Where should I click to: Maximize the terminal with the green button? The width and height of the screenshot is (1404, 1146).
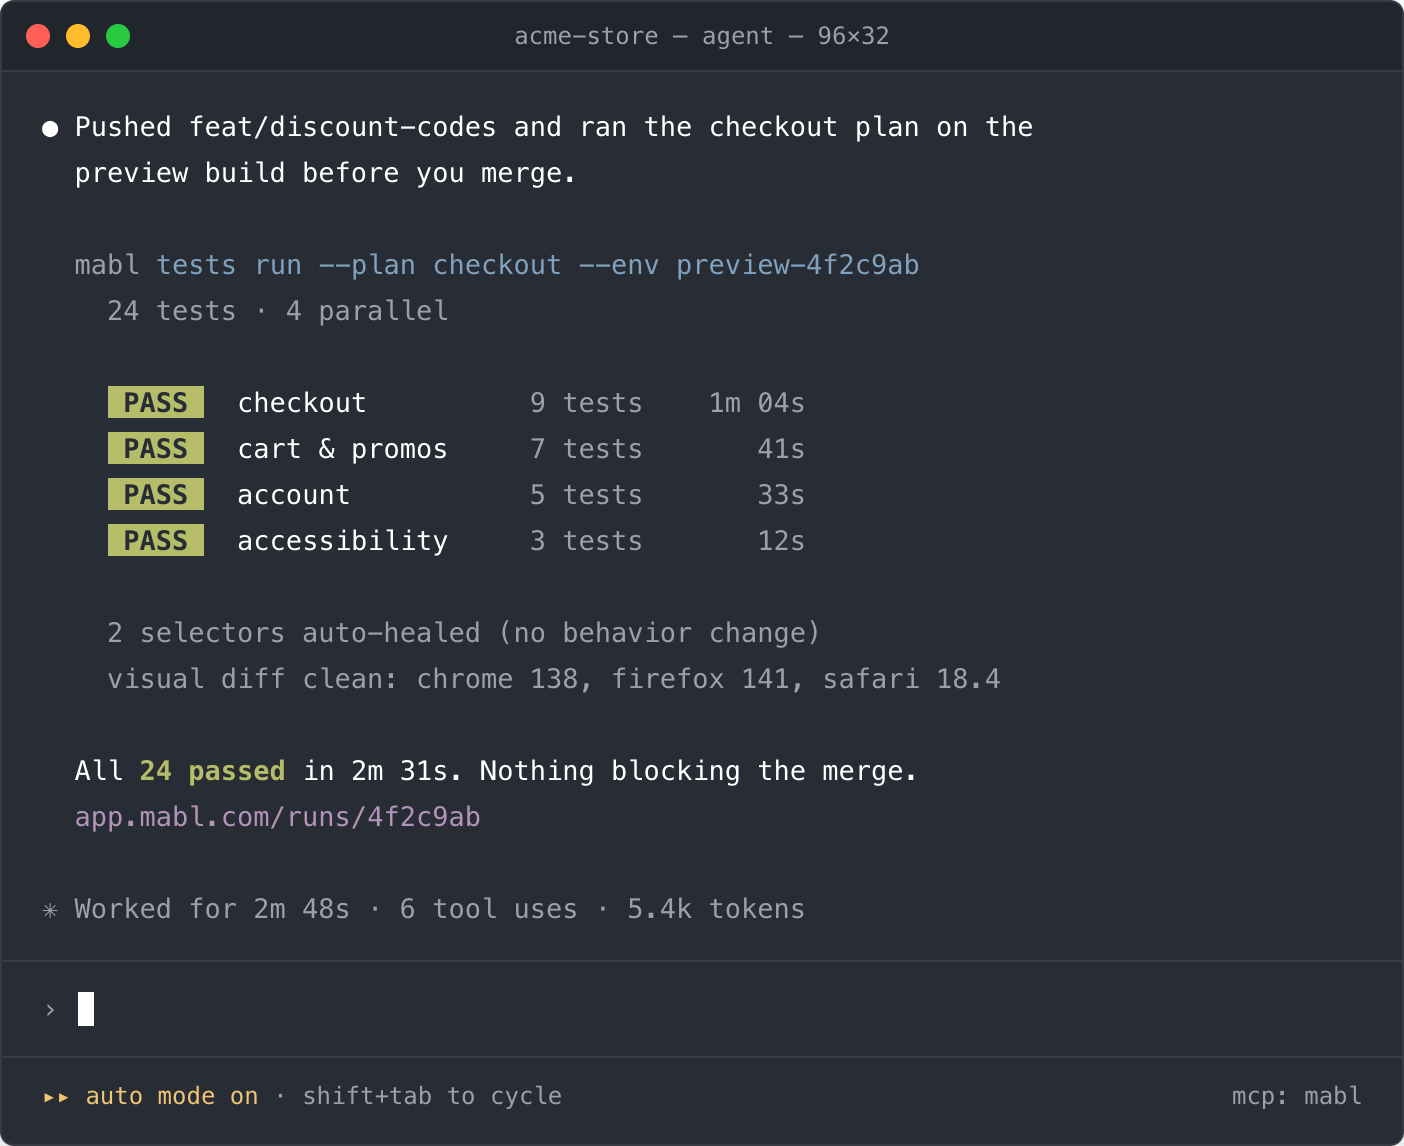click(x=118, y=36)
